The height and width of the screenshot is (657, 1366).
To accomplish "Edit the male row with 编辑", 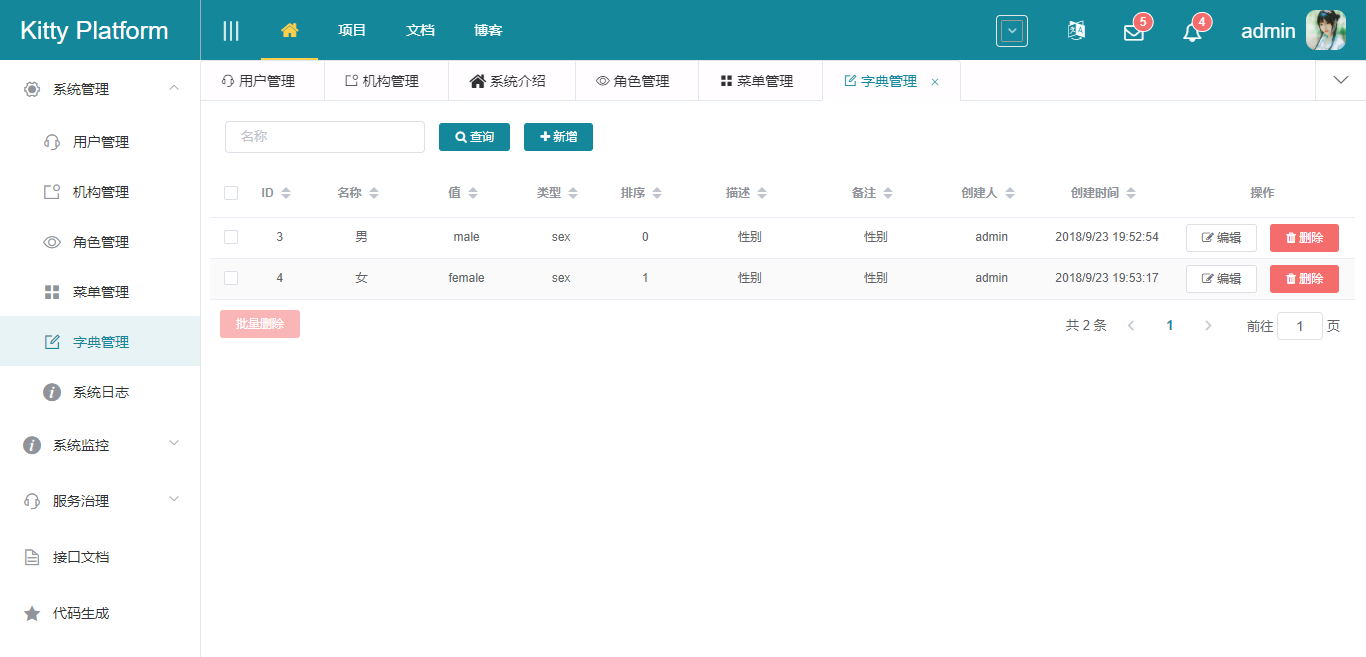I will point(1221,238).
